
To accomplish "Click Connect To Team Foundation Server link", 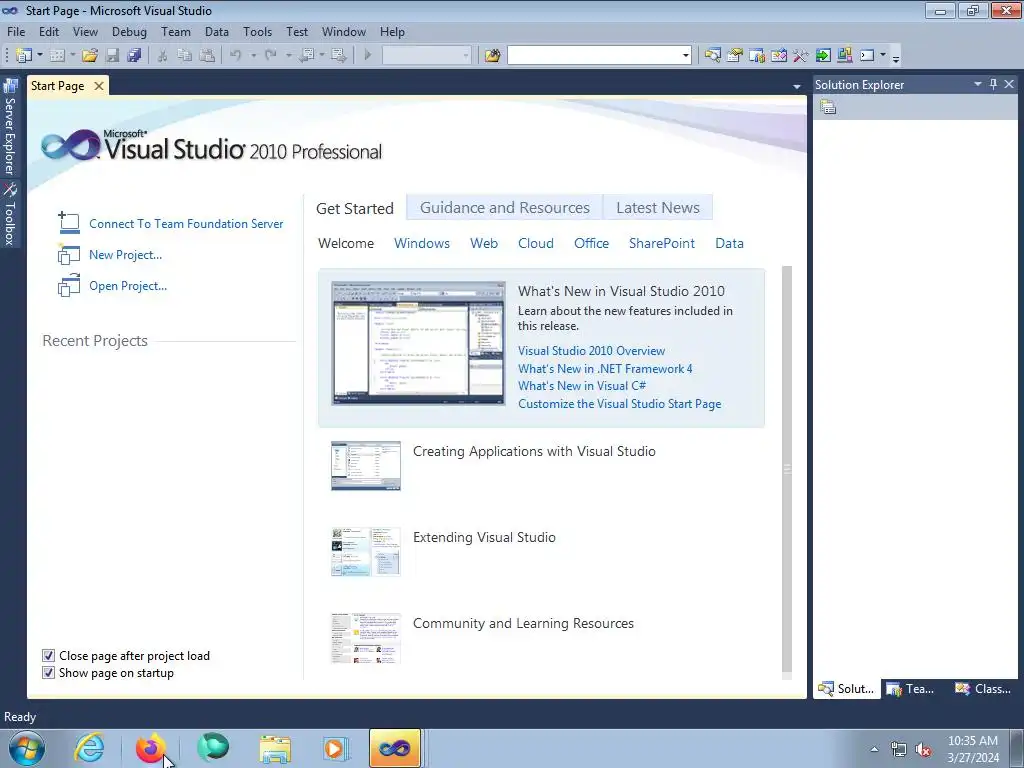I will [186, 223].
